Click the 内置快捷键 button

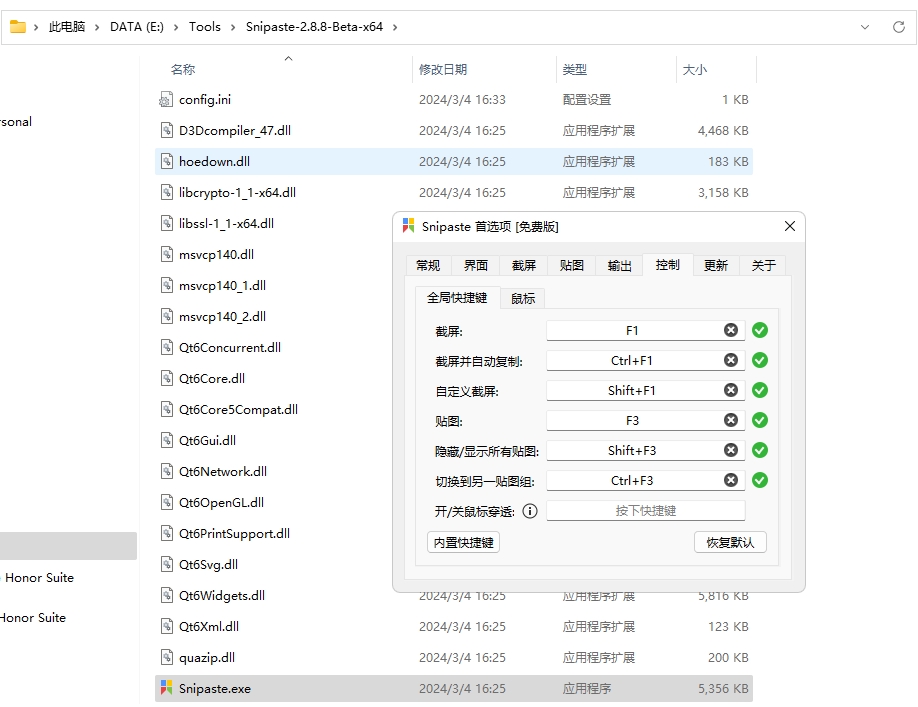[463, 543]
